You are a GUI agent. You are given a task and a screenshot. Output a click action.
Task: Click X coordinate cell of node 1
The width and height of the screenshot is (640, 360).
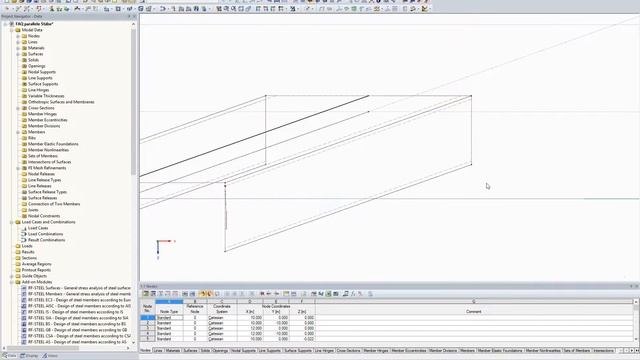pyautogui.click(x=250, y=318)
